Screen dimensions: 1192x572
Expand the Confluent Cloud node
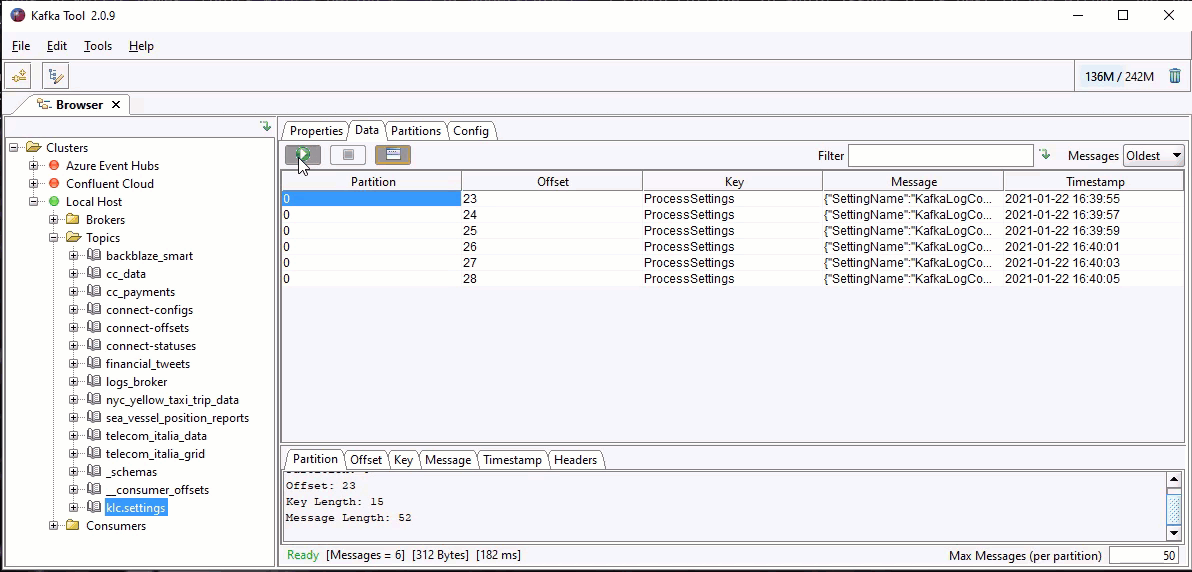(33, 183)
